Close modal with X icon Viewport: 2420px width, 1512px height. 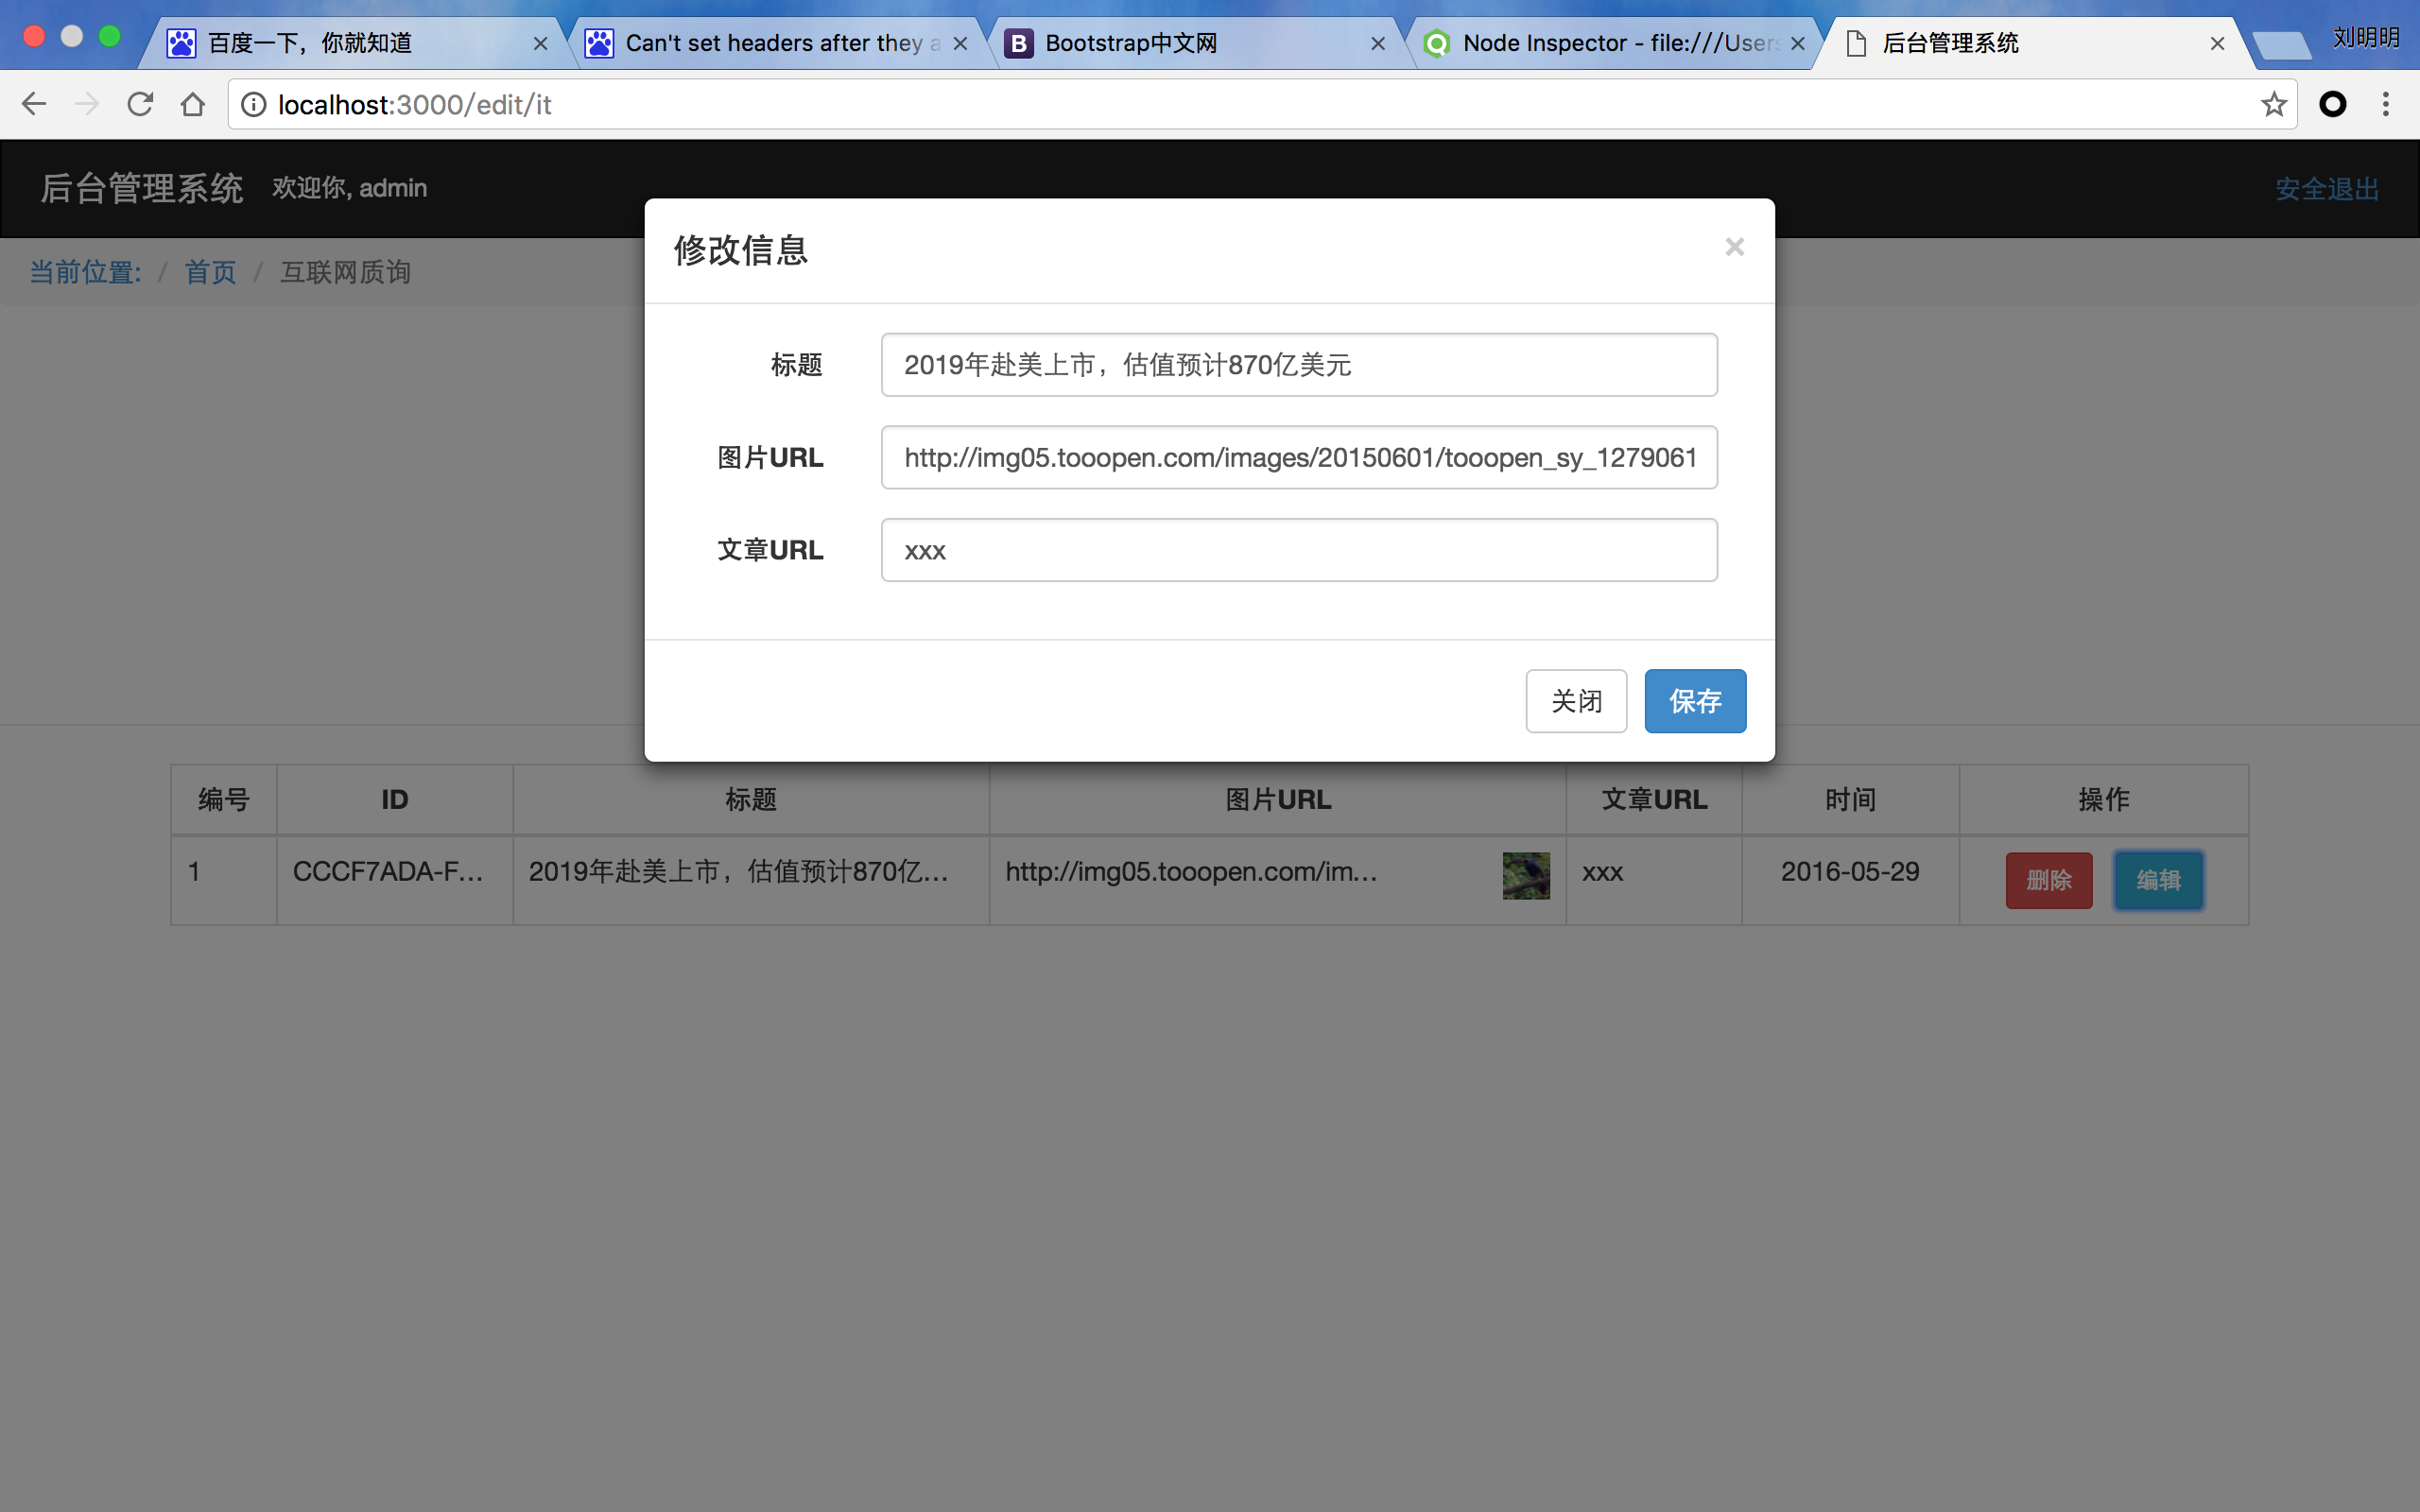[1734, 247]
